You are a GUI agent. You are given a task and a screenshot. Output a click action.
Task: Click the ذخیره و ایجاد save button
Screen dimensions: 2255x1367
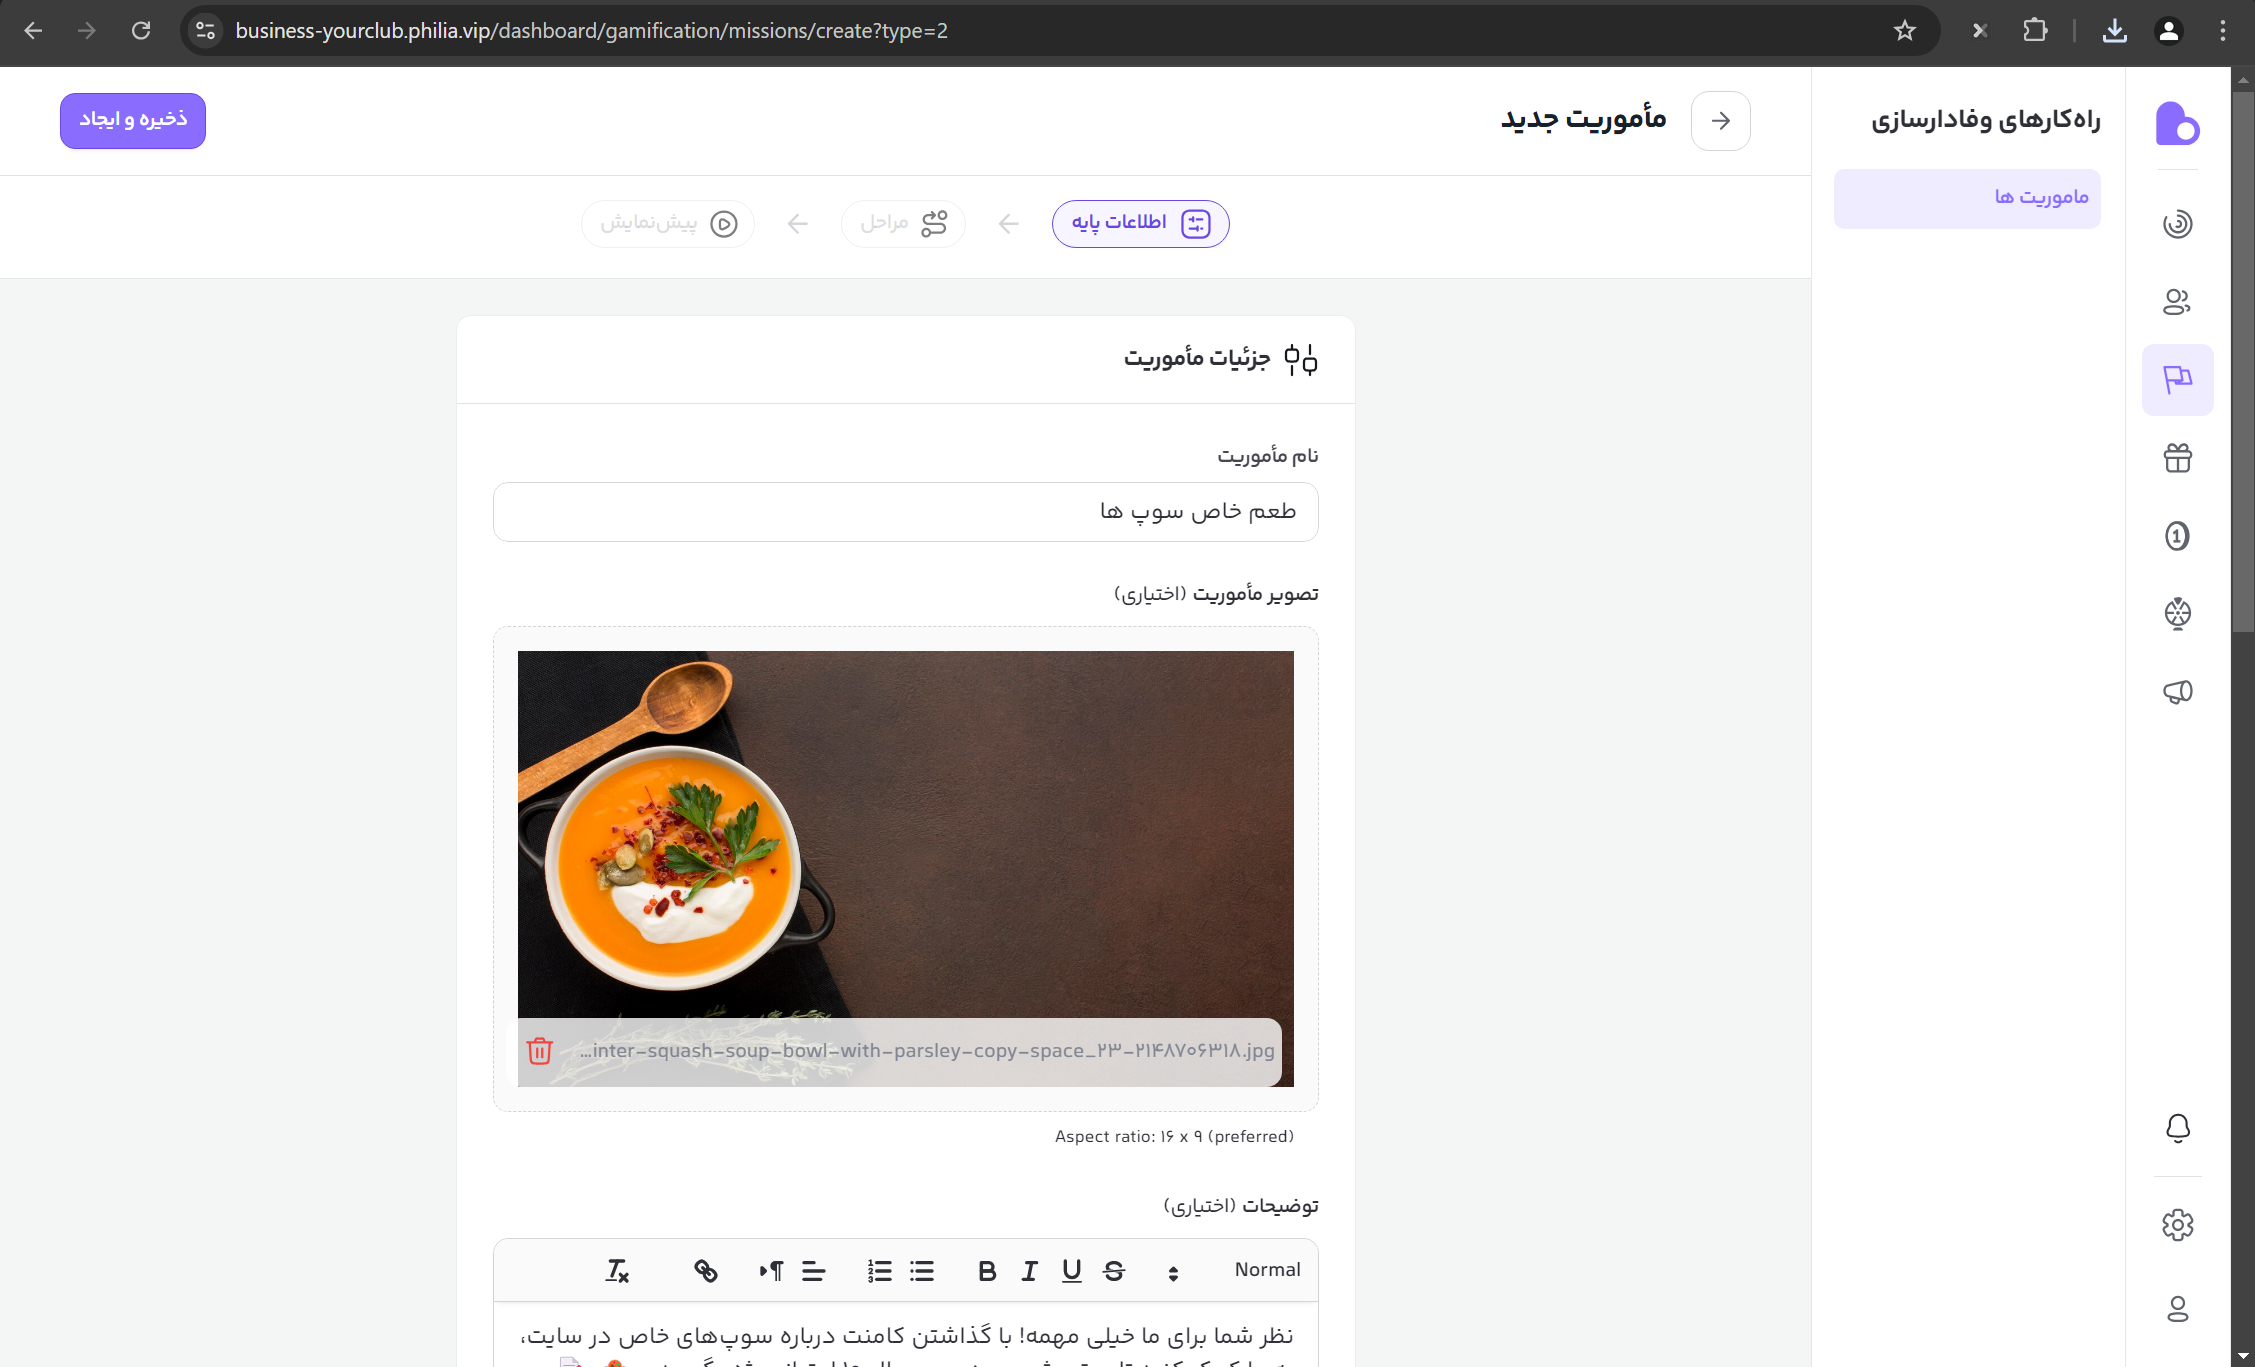click(133, 120)
